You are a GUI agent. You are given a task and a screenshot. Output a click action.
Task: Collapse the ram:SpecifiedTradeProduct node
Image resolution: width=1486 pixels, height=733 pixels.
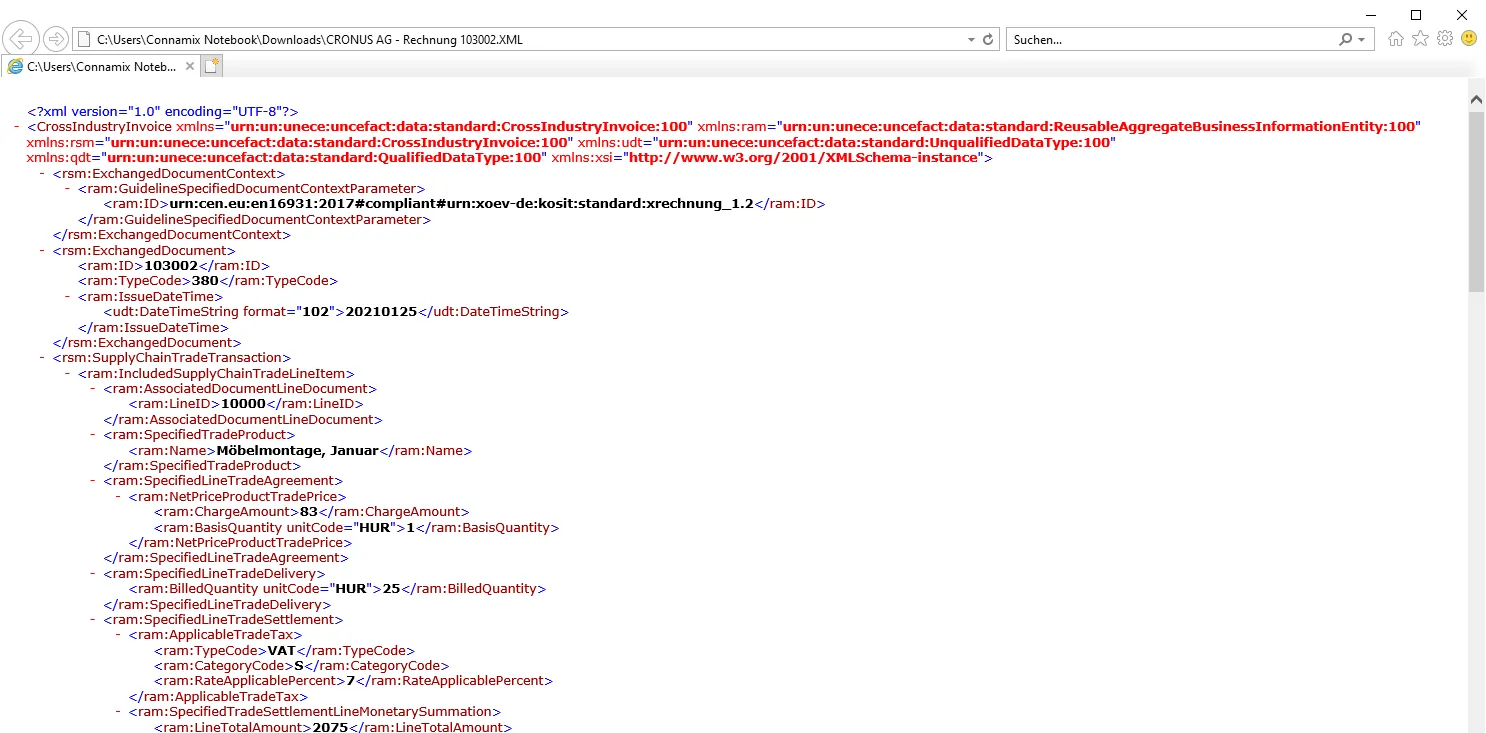pyautogui.click(x=94, y=435)
